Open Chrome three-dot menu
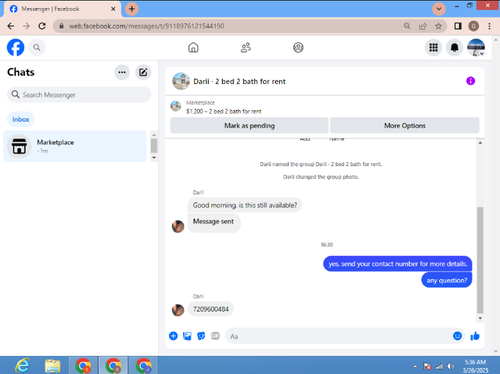500x374 pixels. tap(489, 26)
